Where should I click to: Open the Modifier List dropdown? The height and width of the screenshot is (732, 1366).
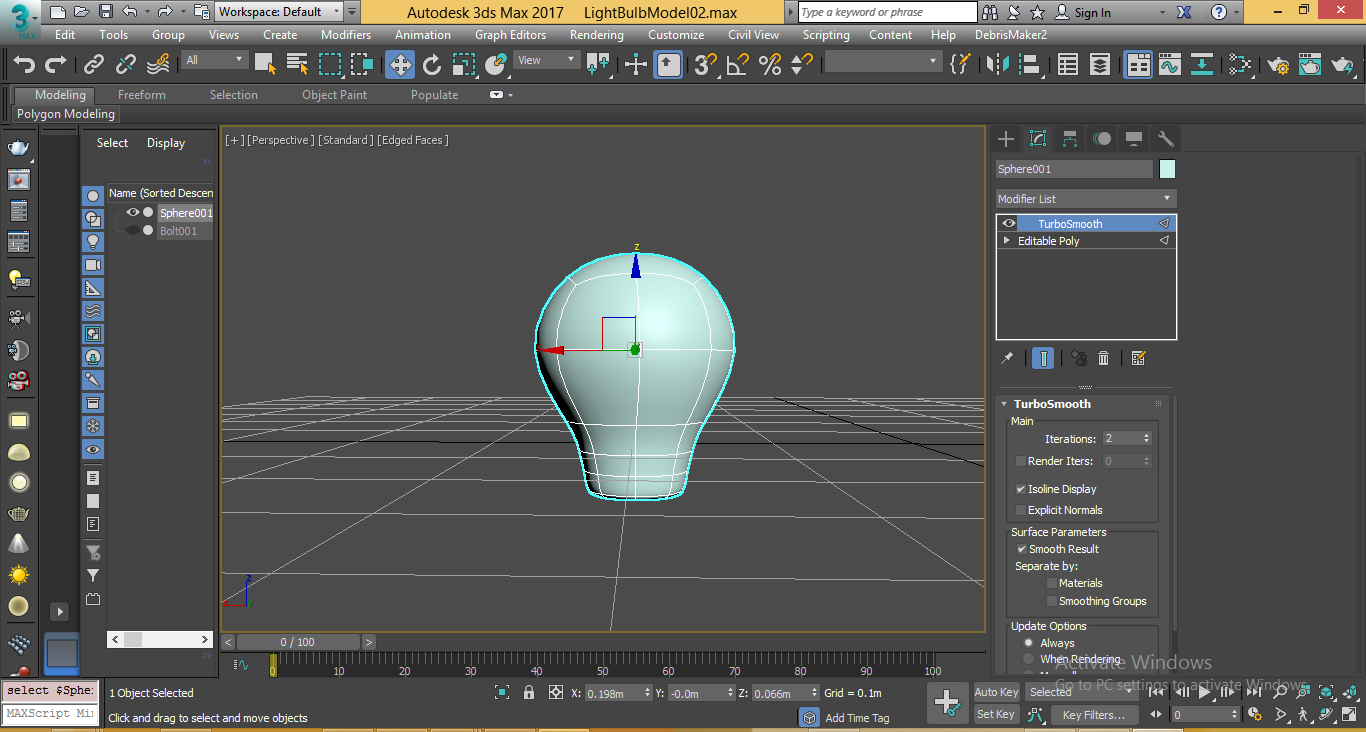coord(1086,199)
